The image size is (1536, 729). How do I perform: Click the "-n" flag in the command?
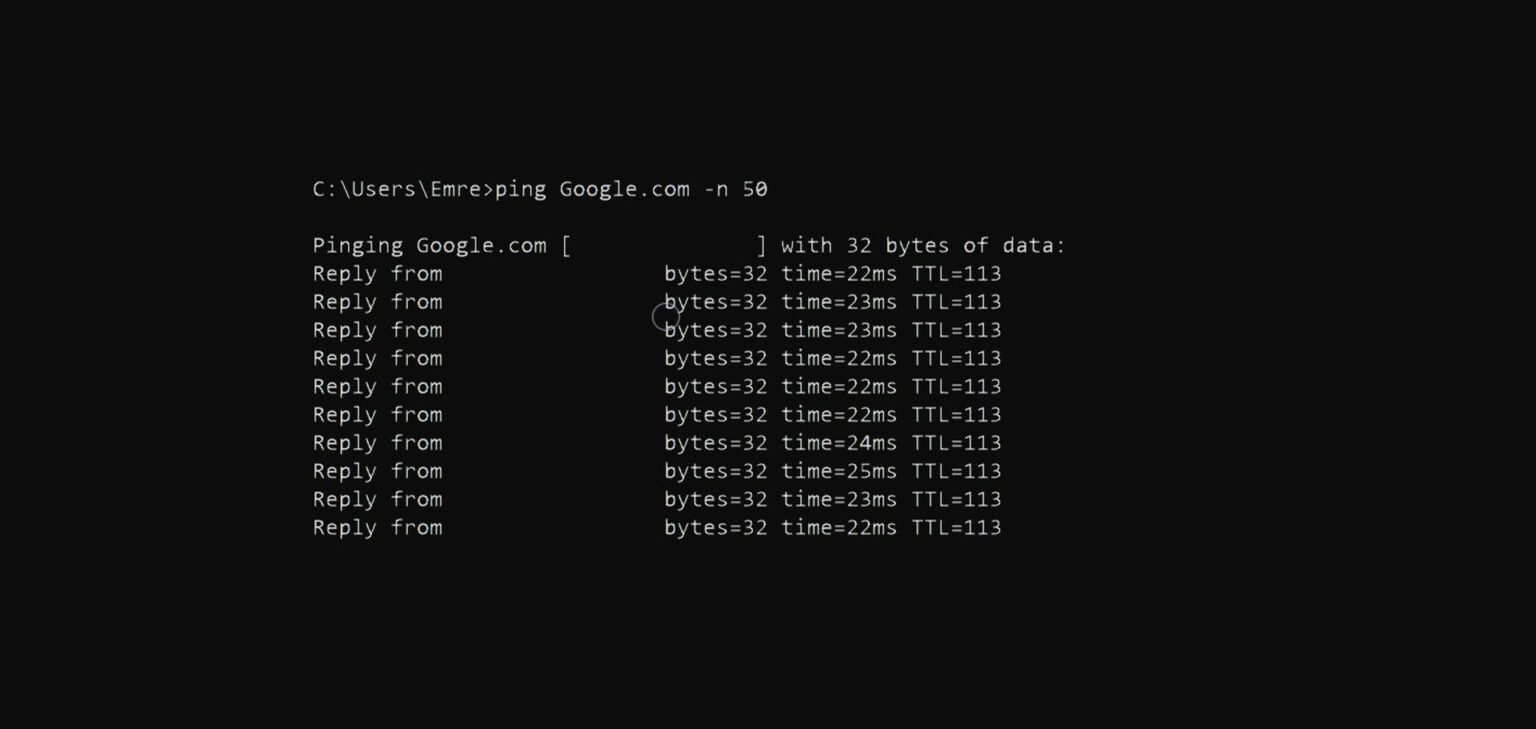point(715,189)
